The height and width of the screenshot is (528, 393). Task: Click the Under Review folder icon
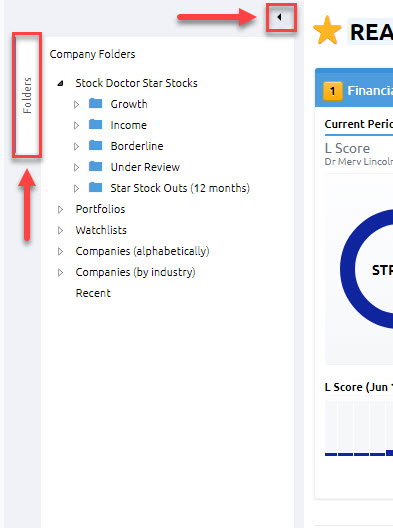(95, 166)
